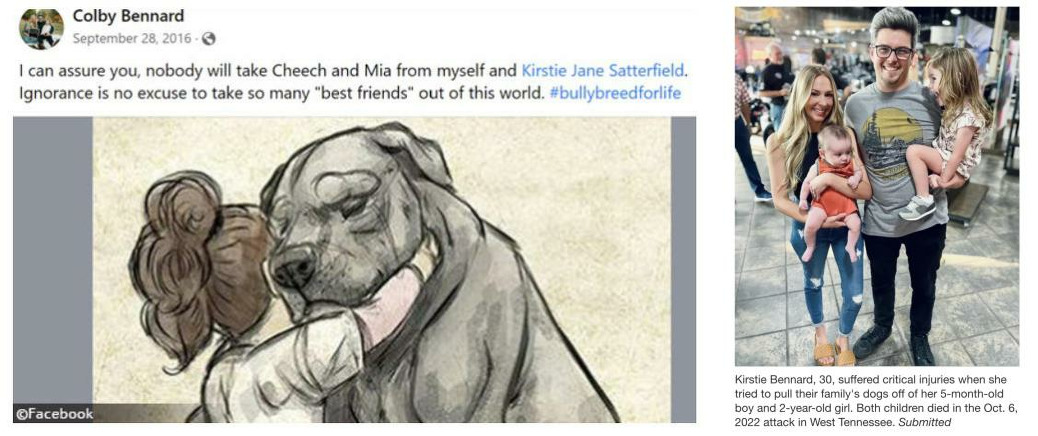Open the round profile picture avatar
Screen dimensions: 1038x436
pyautogui.click(x=42, y=28)
